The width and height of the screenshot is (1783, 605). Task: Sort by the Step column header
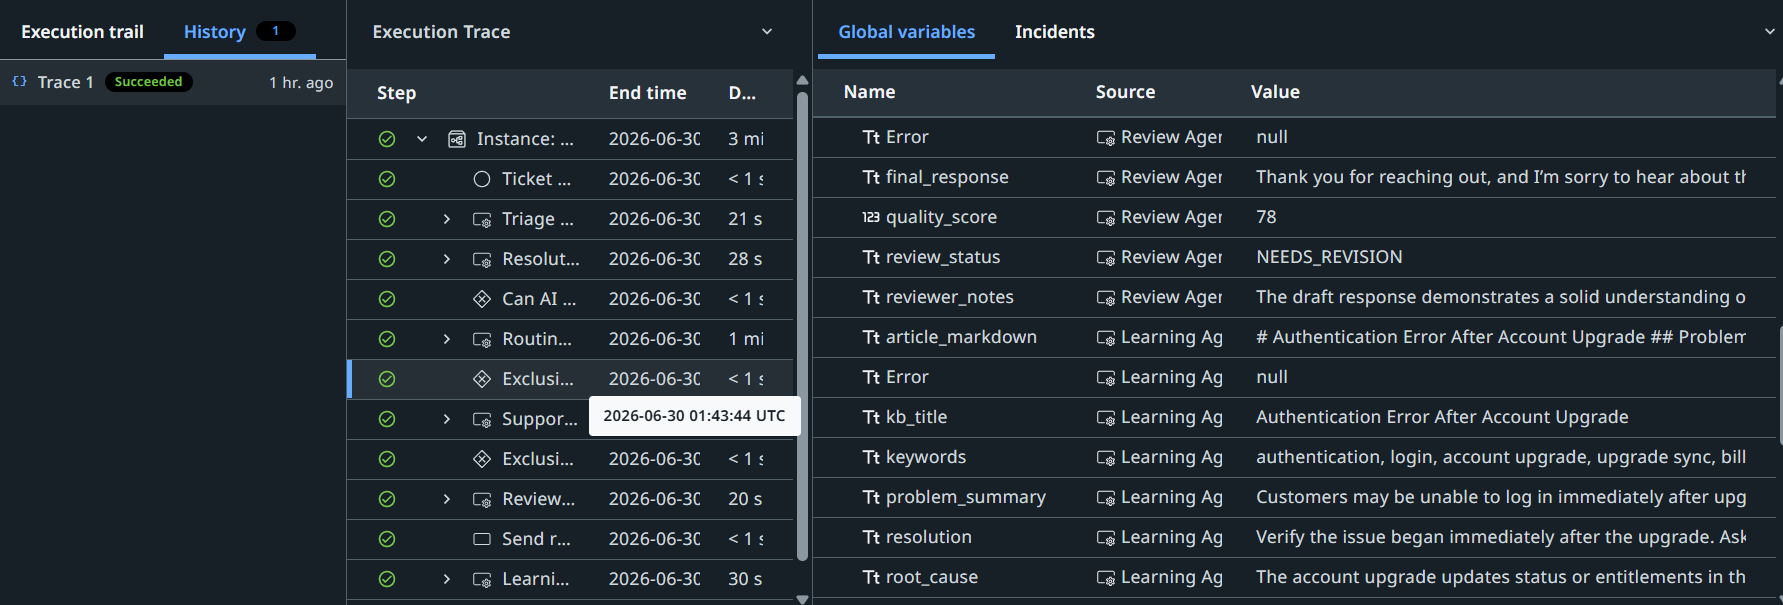click(x=396, y=93)
